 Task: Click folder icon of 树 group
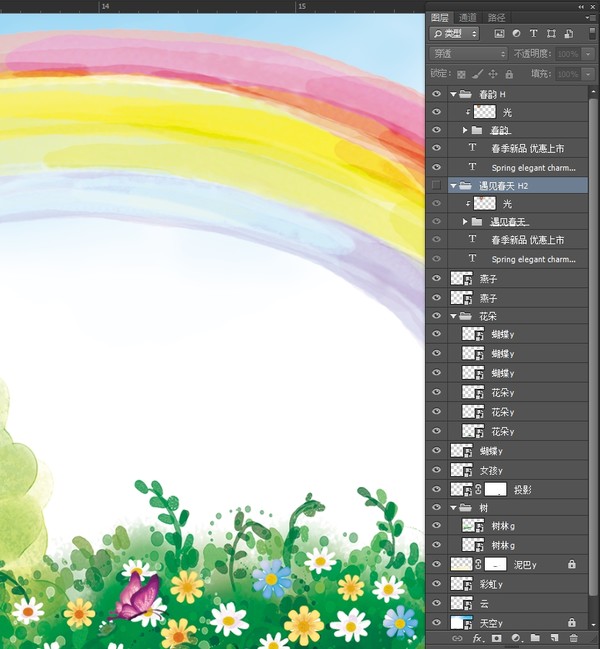point(465,507)
